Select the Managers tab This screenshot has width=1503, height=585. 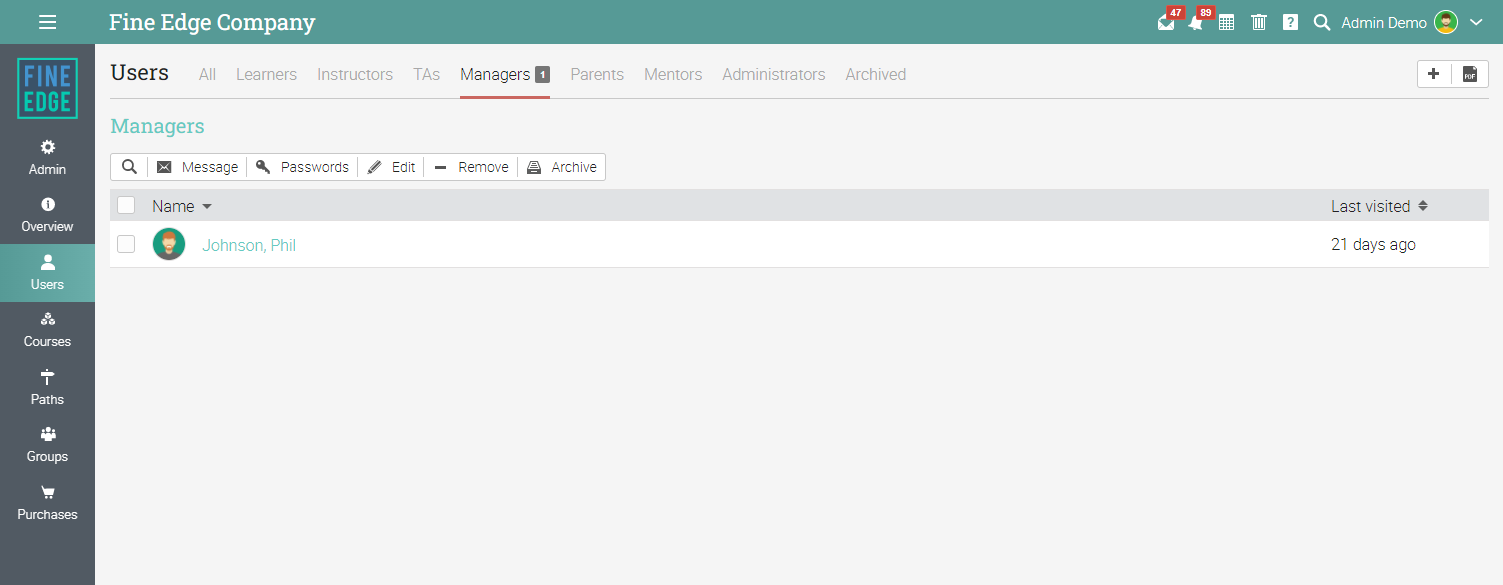(x=505, y=74)
